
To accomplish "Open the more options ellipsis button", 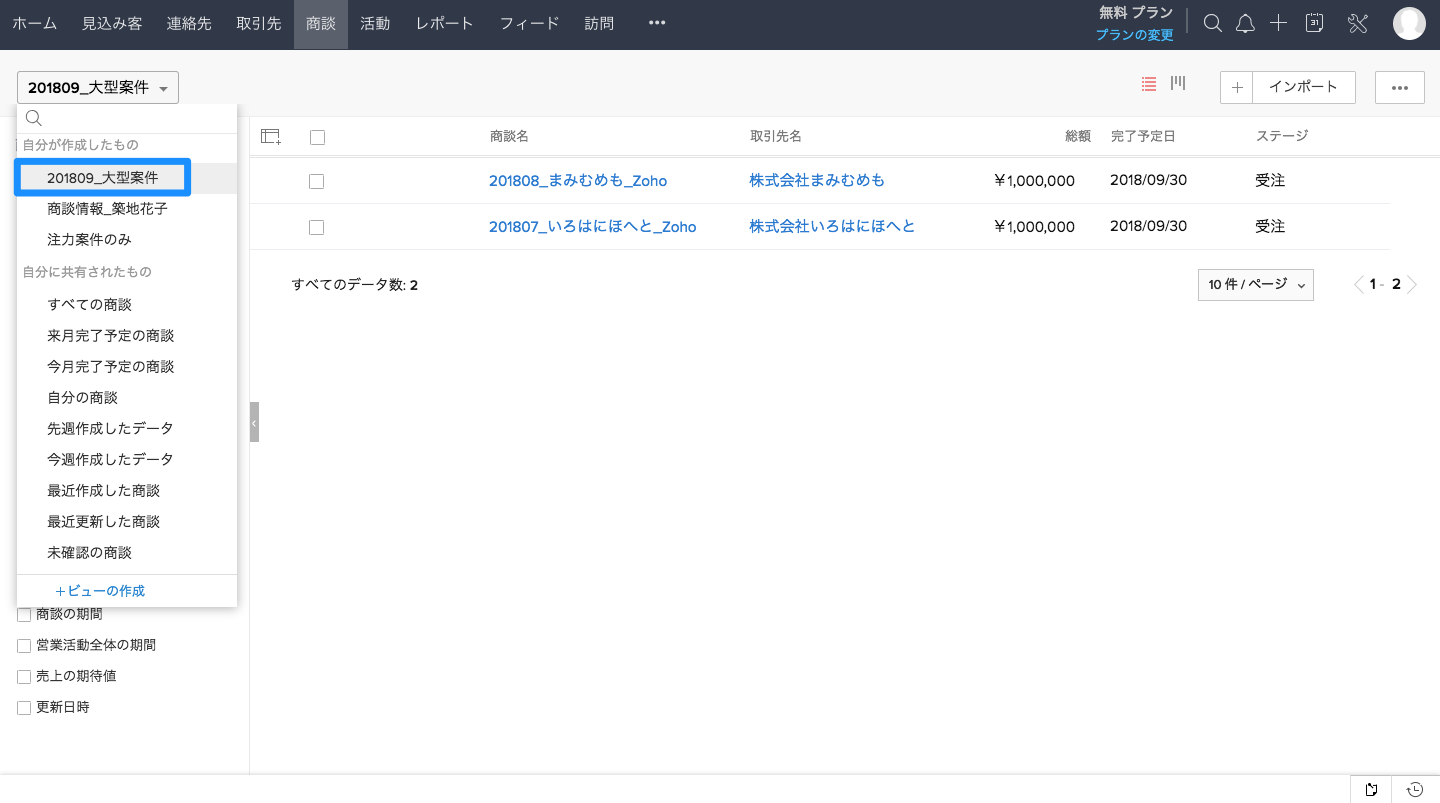I will click(x=1399, y=87).
